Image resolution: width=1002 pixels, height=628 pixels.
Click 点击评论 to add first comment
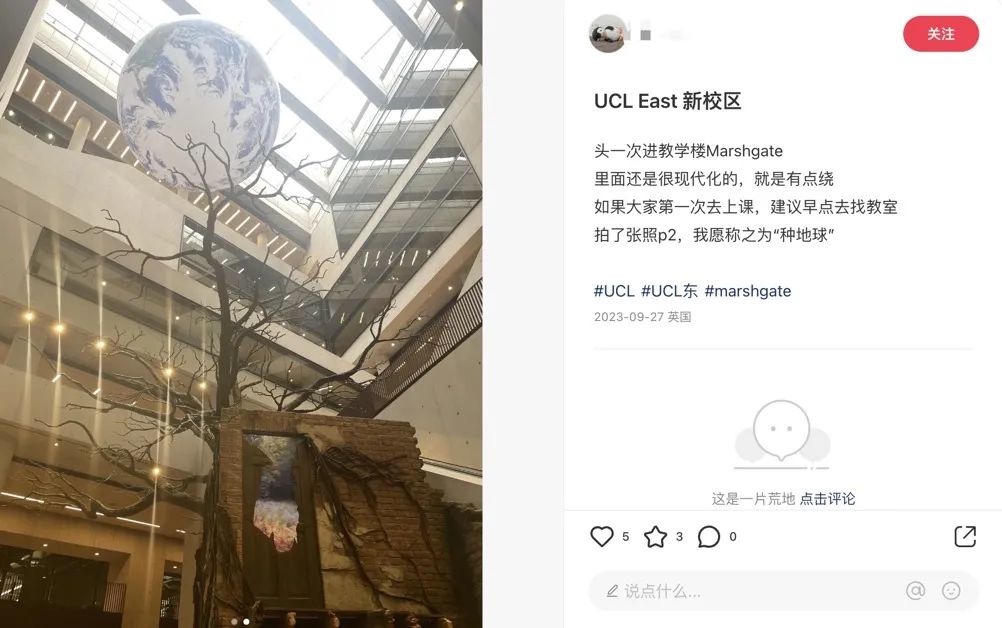point(827,499)
